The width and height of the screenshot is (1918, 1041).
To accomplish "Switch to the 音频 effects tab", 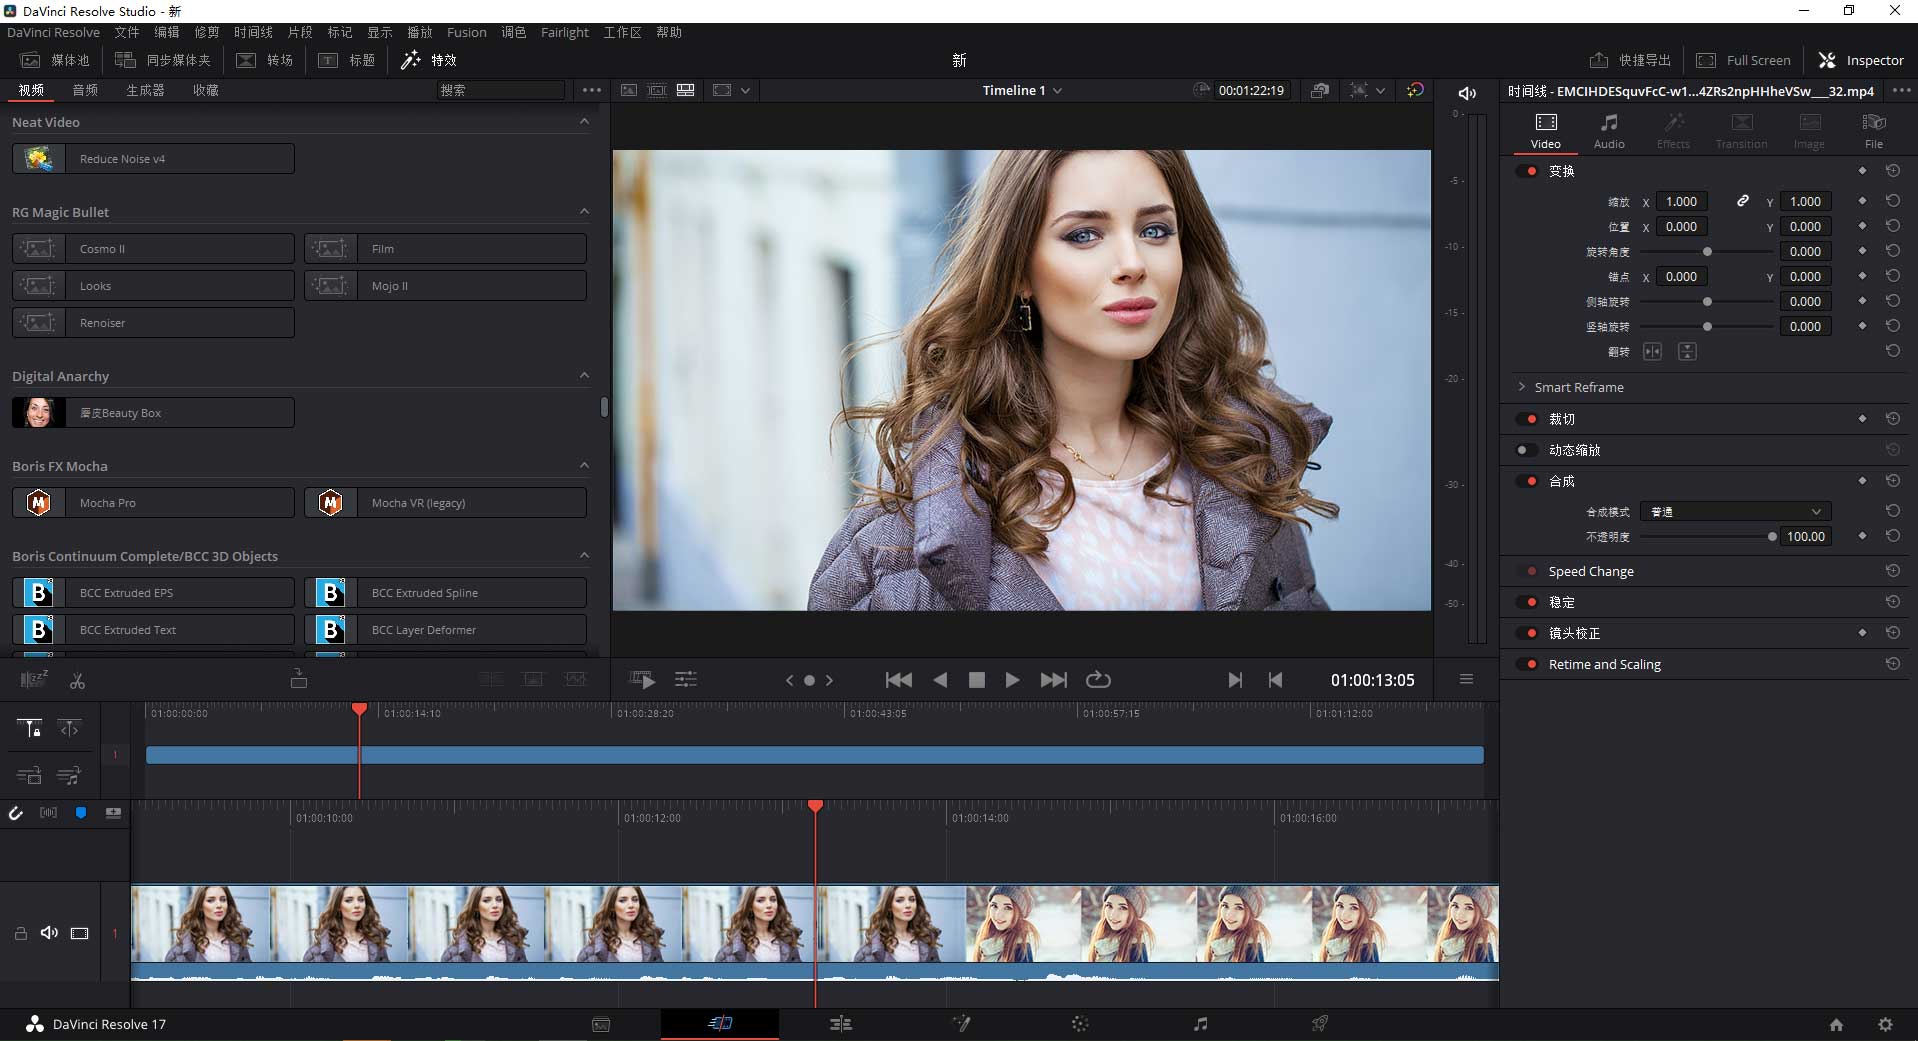I will [x=85, y=90].
